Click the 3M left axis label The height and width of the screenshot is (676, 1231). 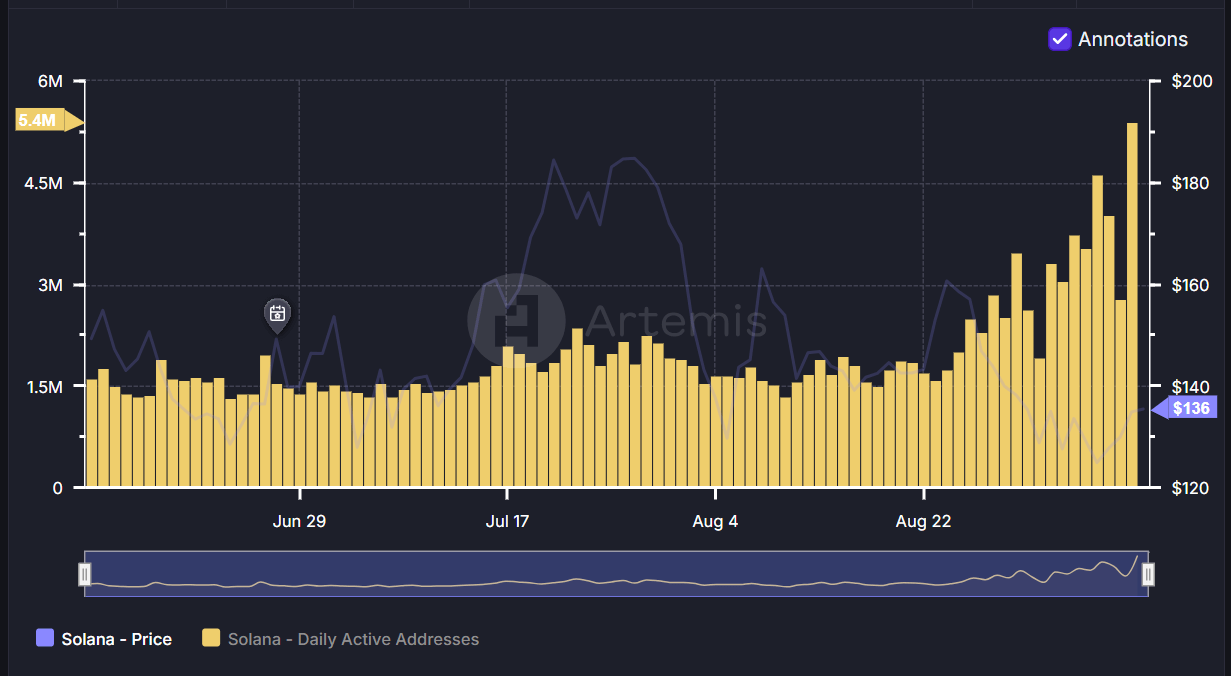pos(51,285)
